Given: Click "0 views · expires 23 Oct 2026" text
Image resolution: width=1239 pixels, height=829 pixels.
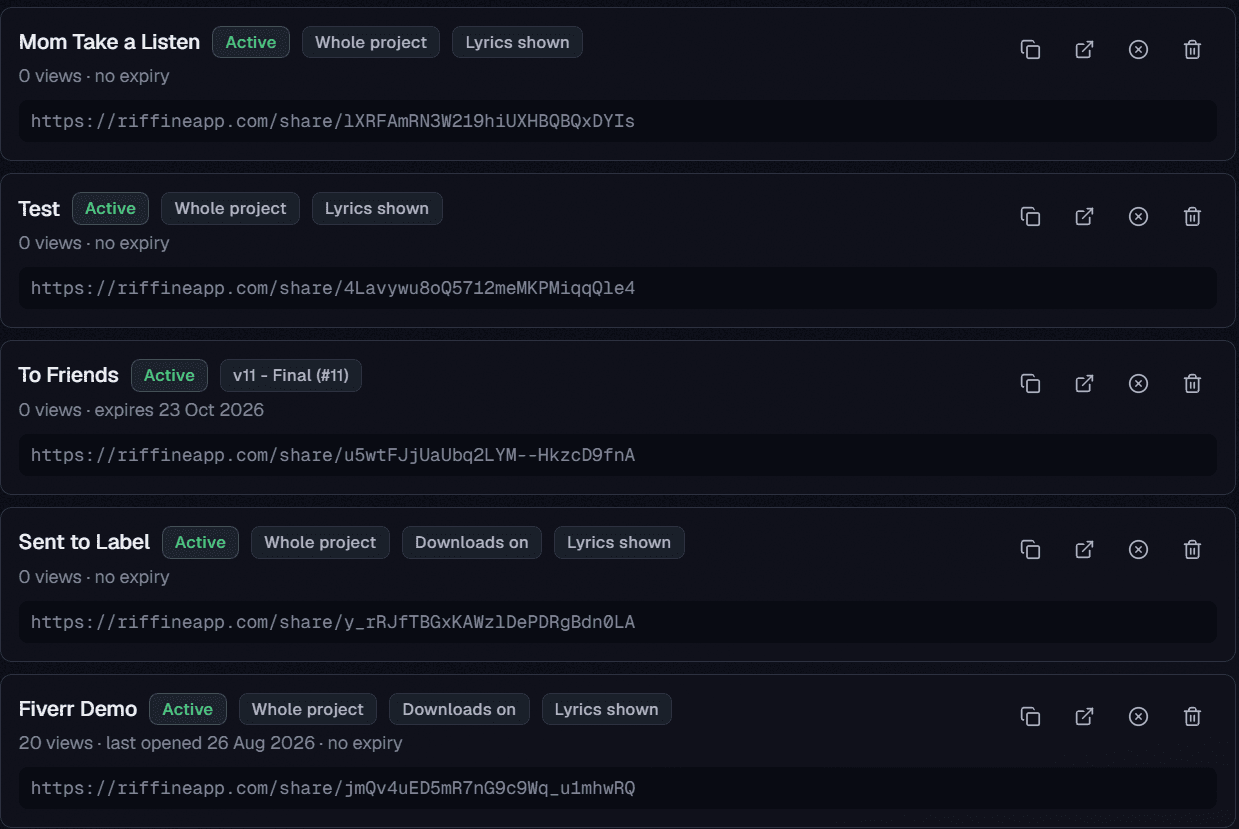Looking at the screenshot, I should pyautogui.click(x=141, y=410).
